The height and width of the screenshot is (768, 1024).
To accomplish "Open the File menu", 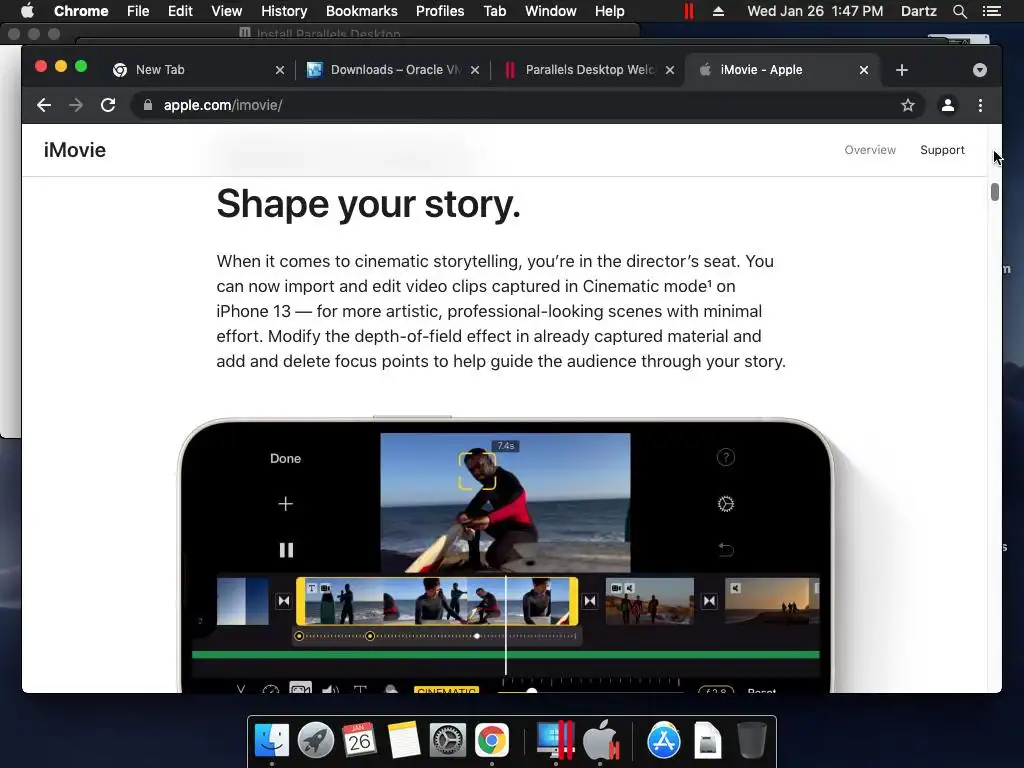I will point(138,11).
